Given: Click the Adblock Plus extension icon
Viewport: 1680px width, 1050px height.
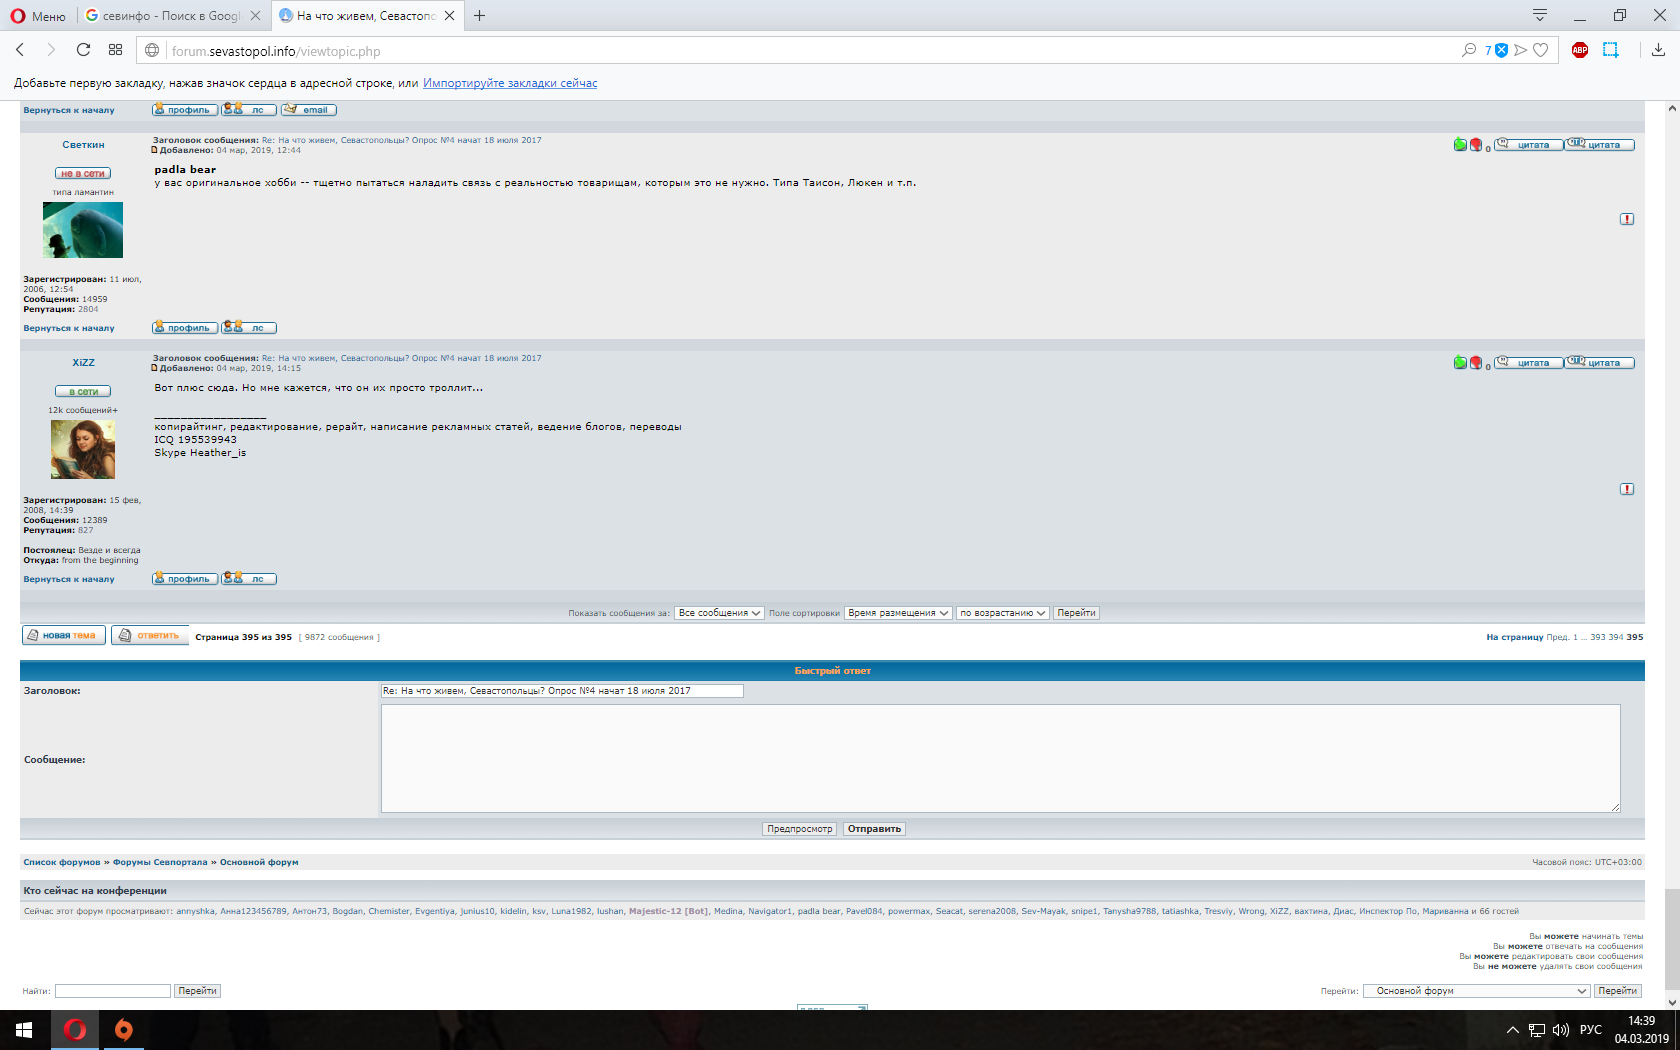Looking at the screenshot, I should (x=1580, y=50).
